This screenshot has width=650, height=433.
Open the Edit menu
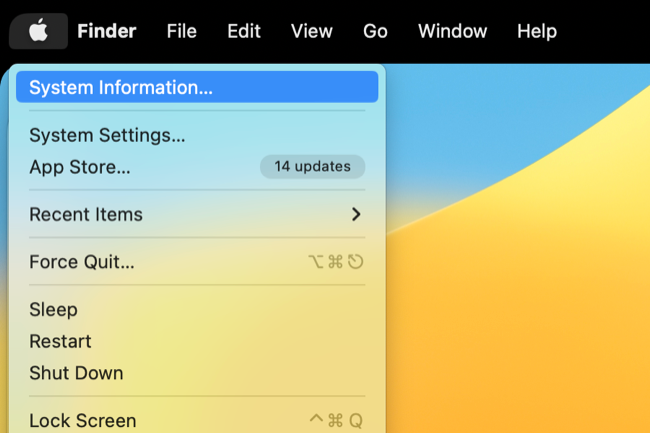[x=244, y=31]
